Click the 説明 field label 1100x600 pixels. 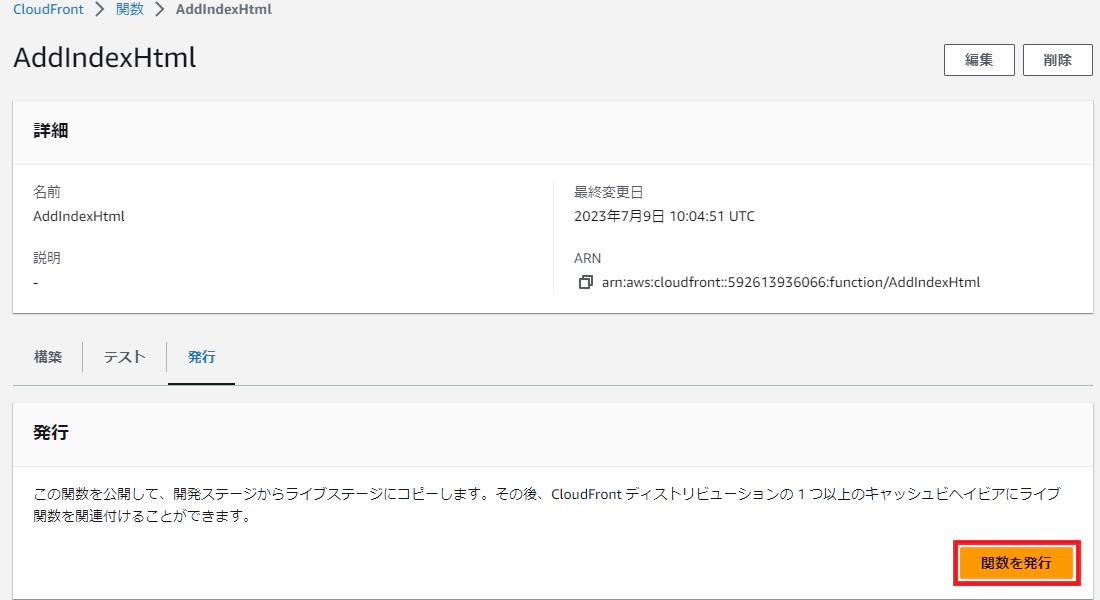tap(47, 258)
